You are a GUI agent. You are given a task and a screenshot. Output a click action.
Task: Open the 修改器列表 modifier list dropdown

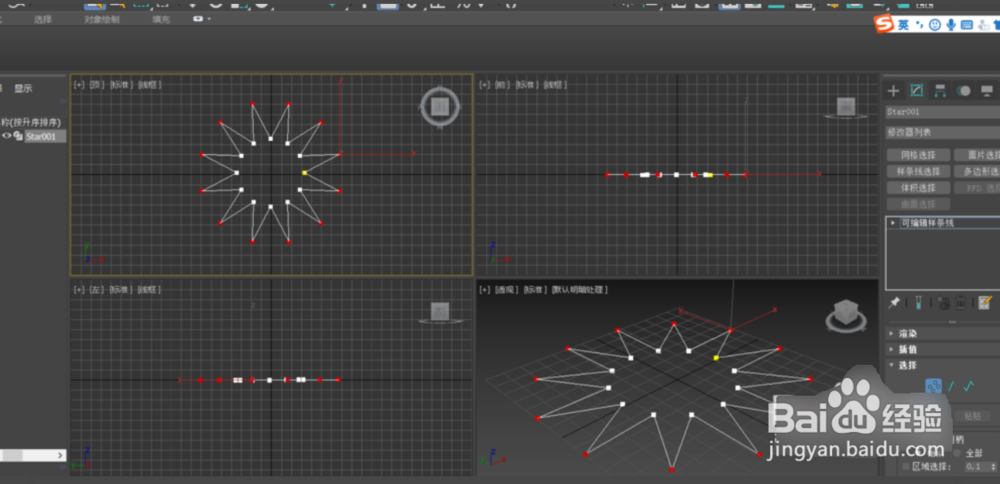[942, 133]
